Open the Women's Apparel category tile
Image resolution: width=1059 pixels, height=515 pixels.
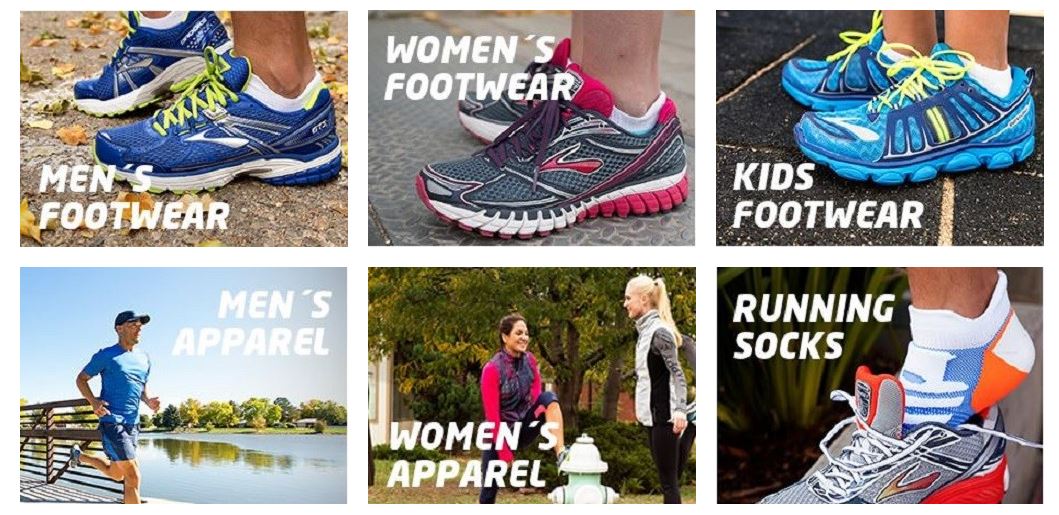click(x=532, y=385)
